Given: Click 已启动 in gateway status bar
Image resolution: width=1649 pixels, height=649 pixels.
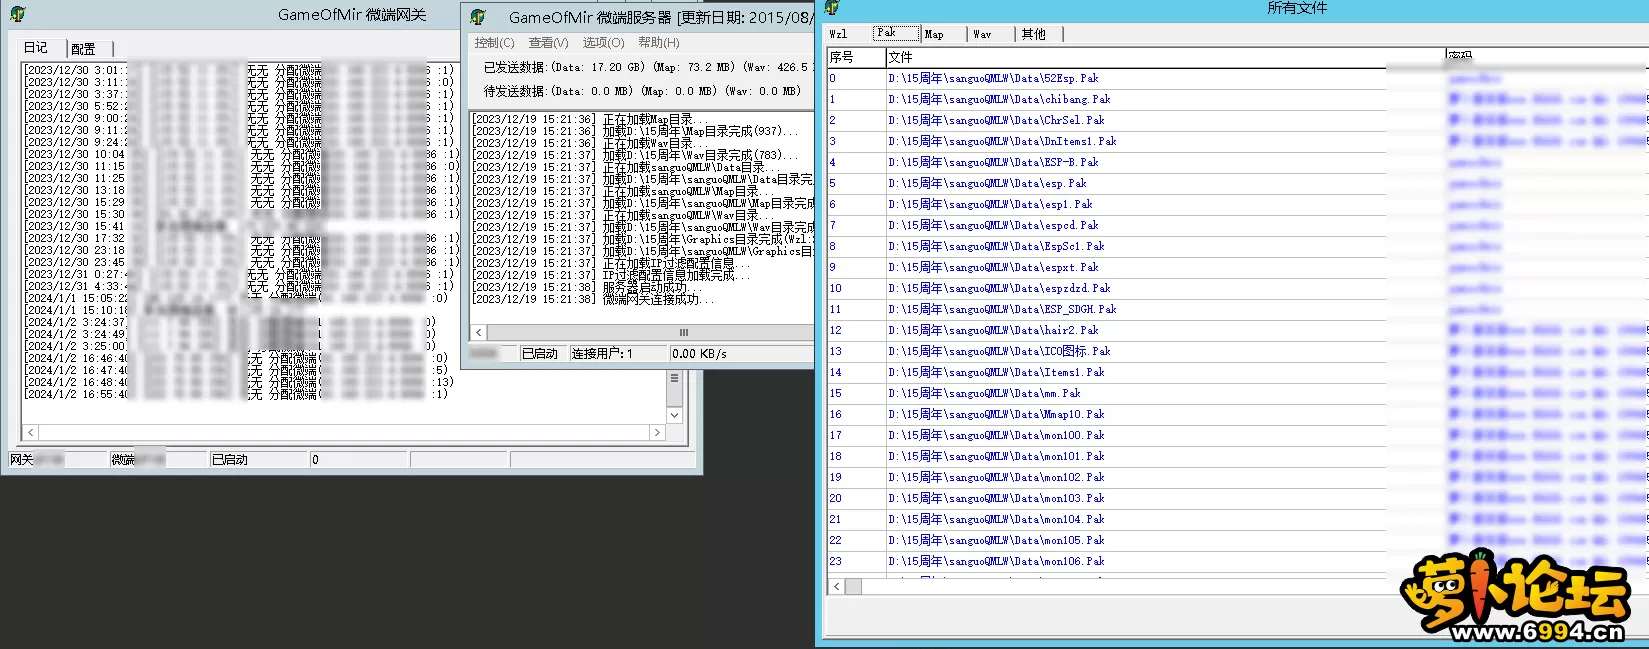Looking at the screenshot, I should pyautogui.click(x=258, y=459).
